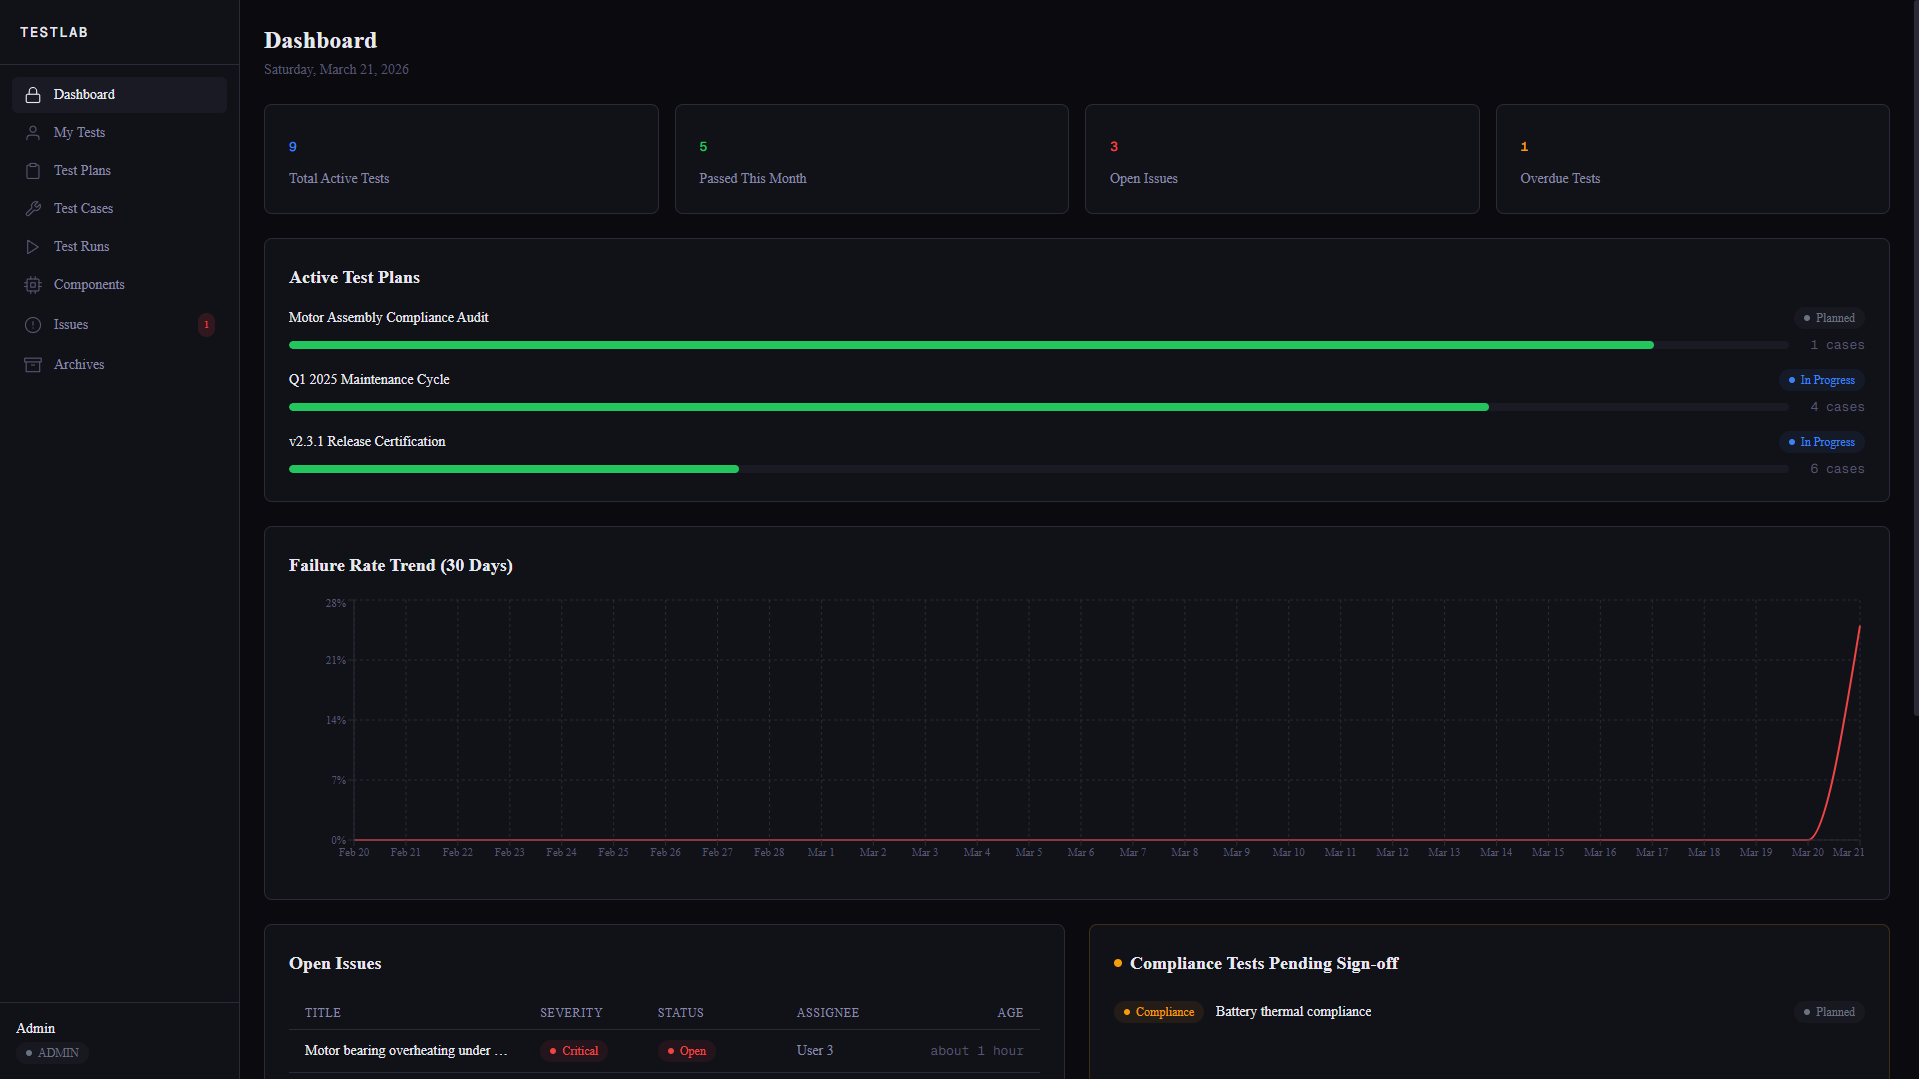Screen dimensions: 1919x1079
Task: Select the Dashboard icon in the sidebar
Action: [33, 94]
